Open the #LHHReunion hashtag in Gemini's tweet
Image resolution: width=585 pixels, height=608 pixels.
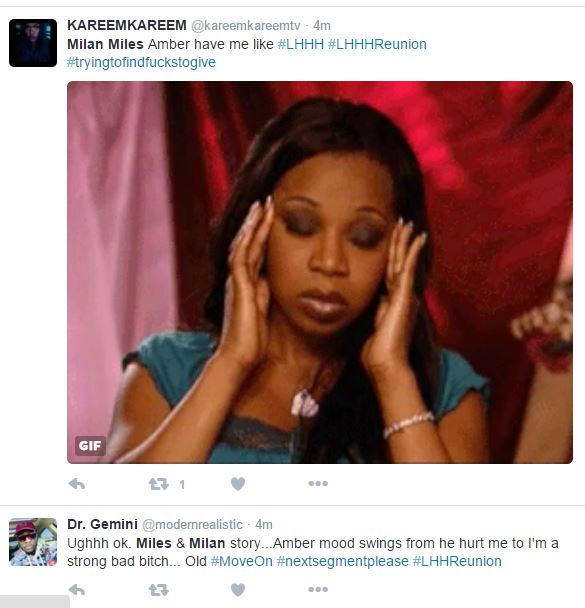457,561
